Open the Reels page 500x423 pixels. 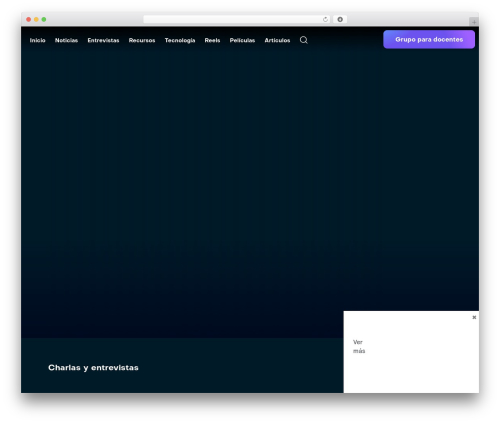[212, 40]
